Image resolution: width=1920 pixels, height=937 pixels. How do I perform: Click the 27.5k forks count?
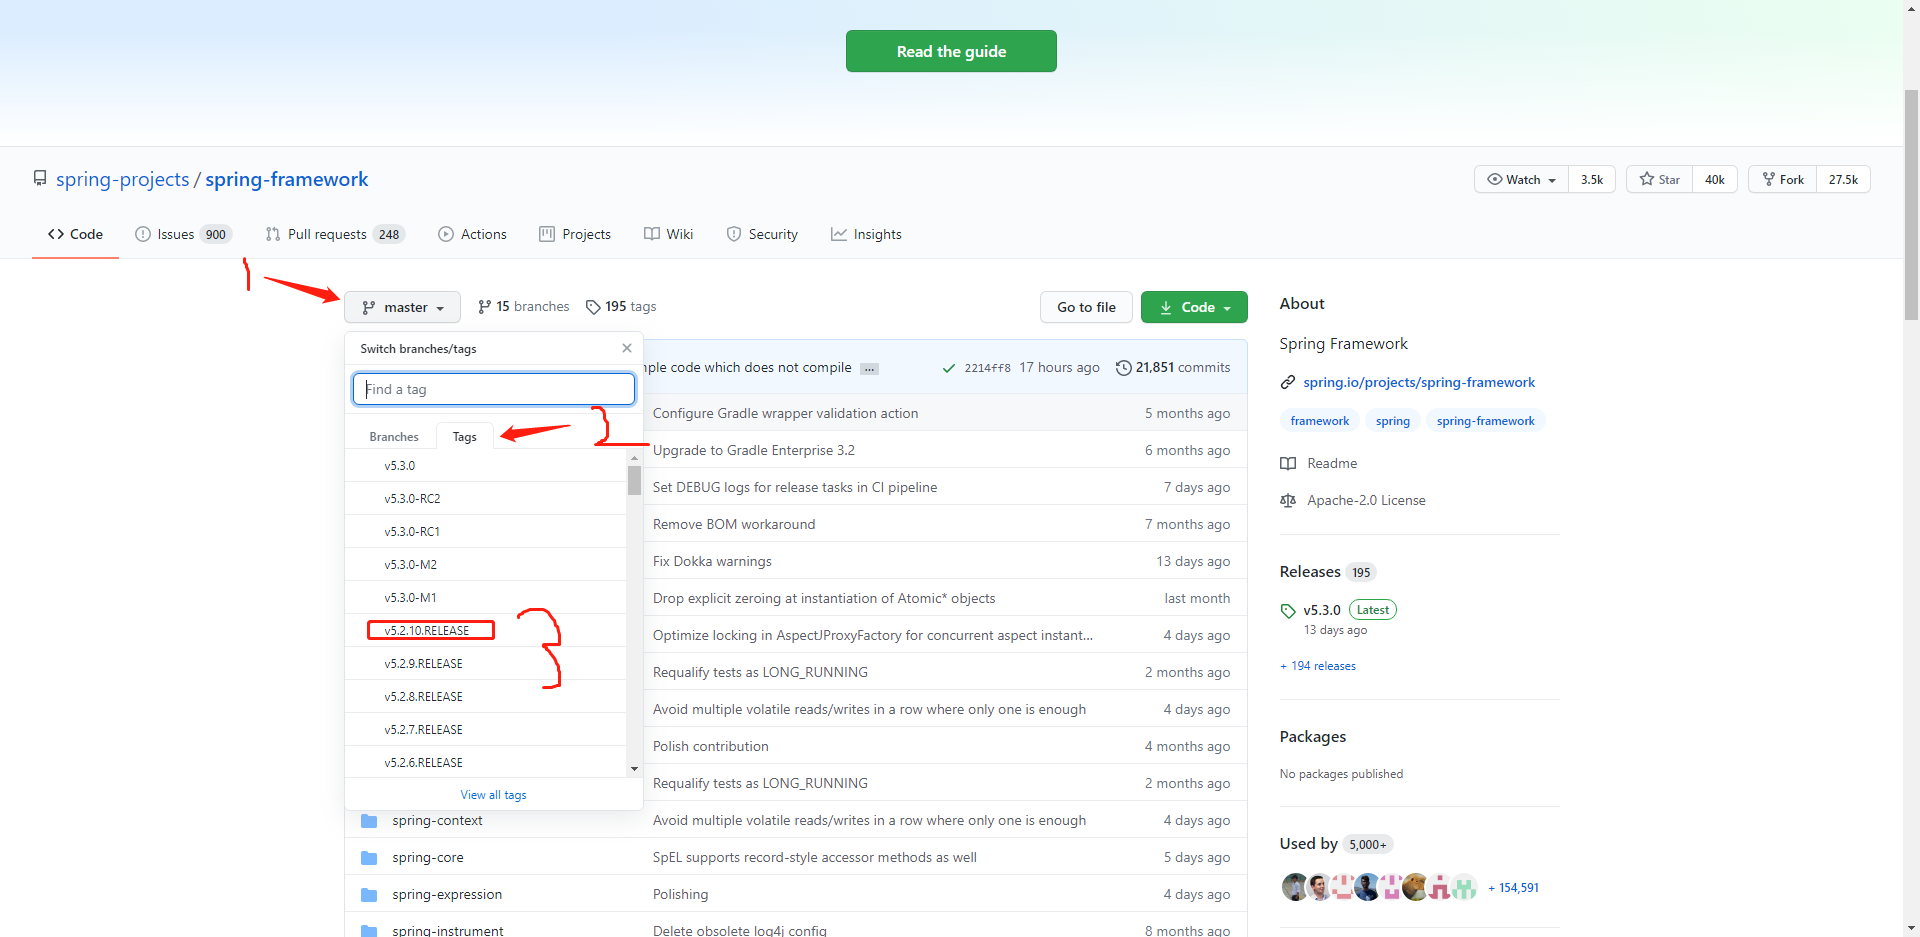(x=1843, y=179)
